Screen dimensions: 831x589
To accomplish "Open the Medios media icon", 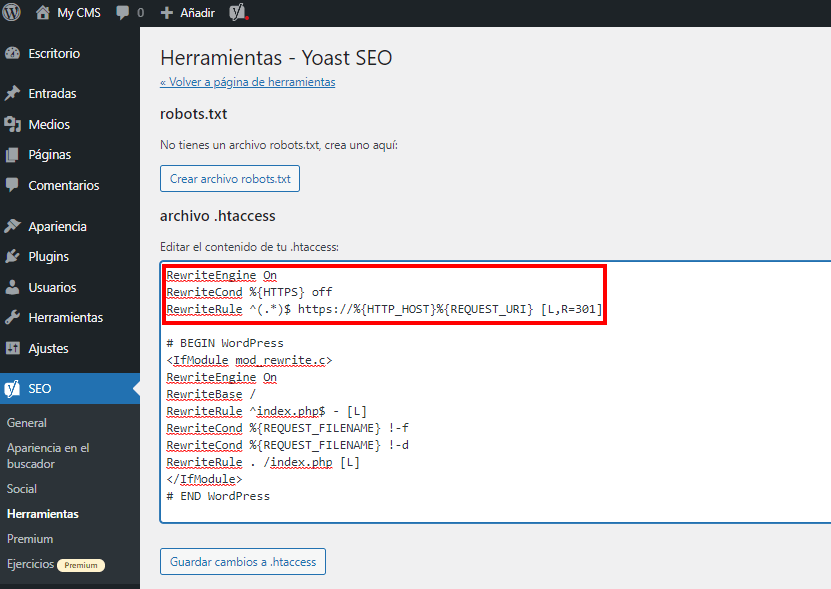I will click(13, 124).
